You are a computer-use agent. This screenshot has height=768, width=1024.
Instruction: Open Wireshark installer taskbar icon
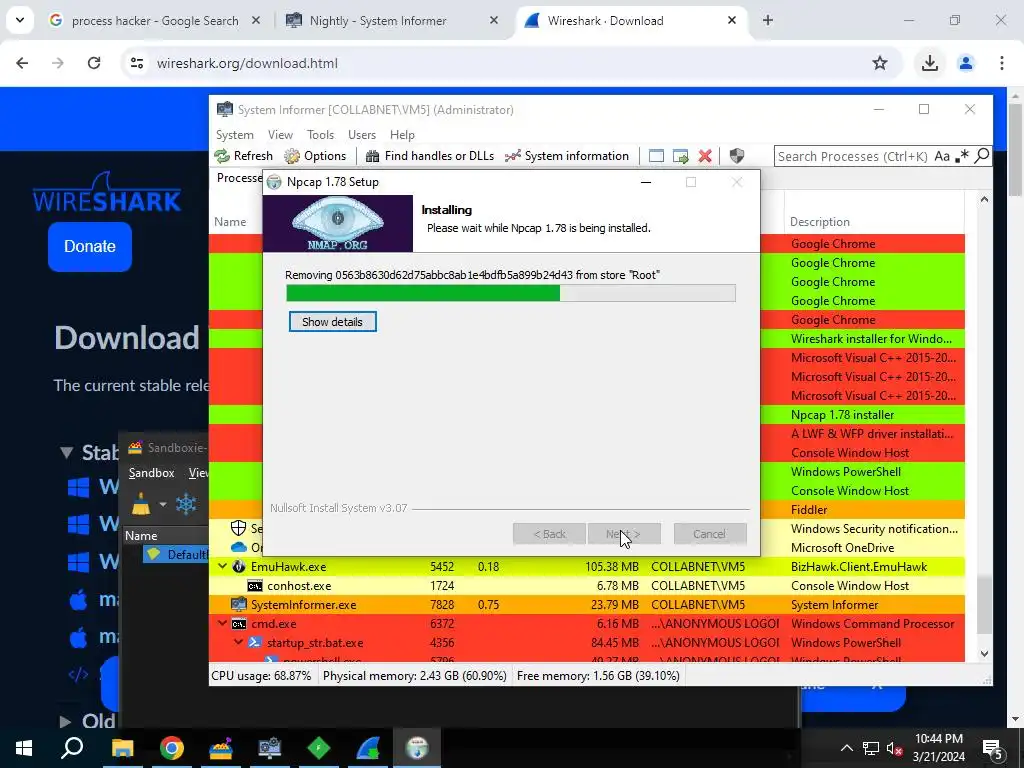tap(368, 748)
